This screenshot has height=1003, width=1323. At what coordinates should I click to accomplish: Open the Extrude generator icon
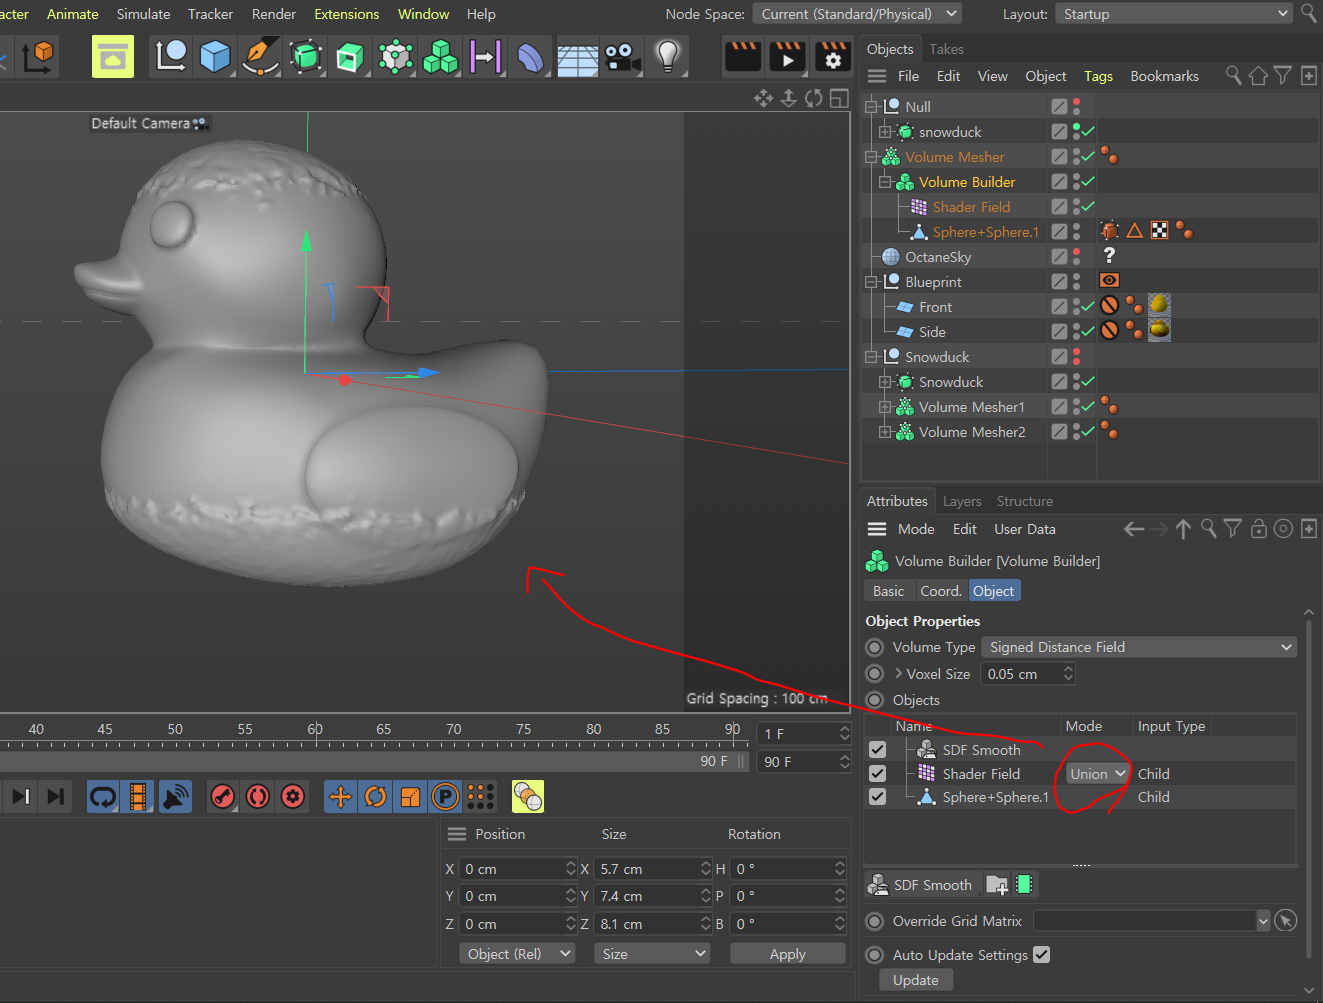click(350, 57)
